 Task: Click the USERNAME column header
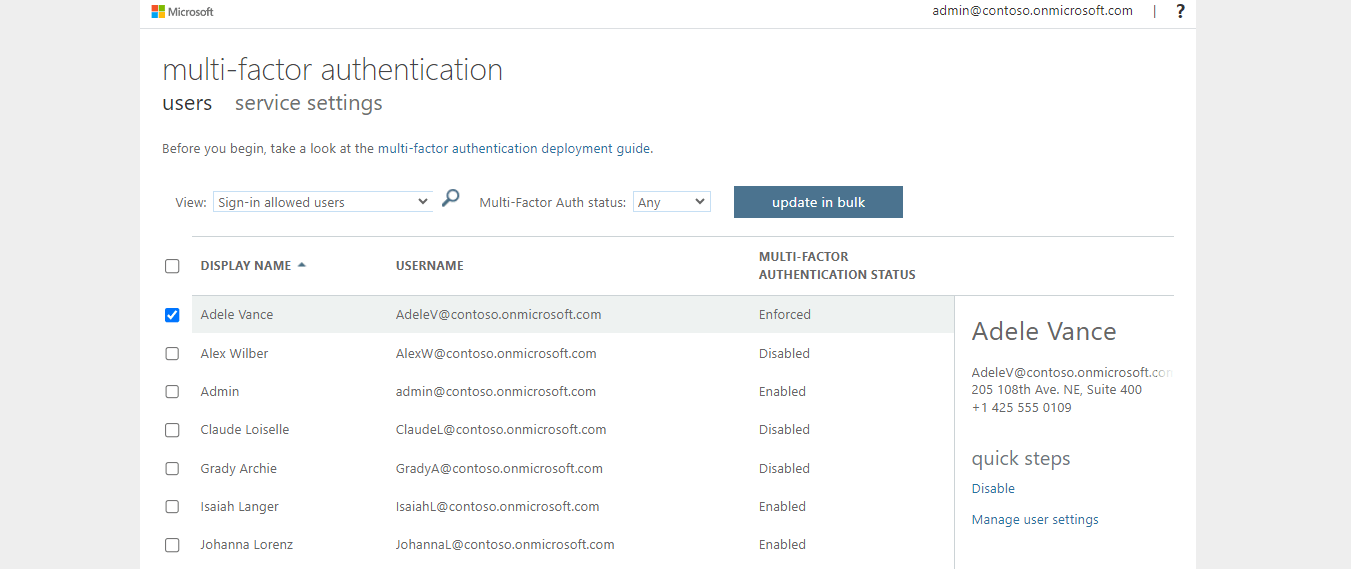tap(430, 266)
